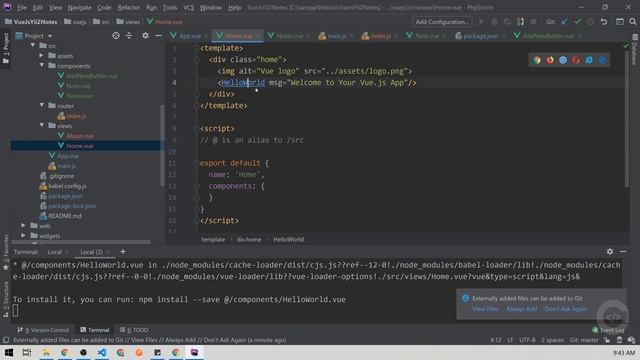Click the Git update project arrow icon
640x360 pixels.
[x=564, y=22]
